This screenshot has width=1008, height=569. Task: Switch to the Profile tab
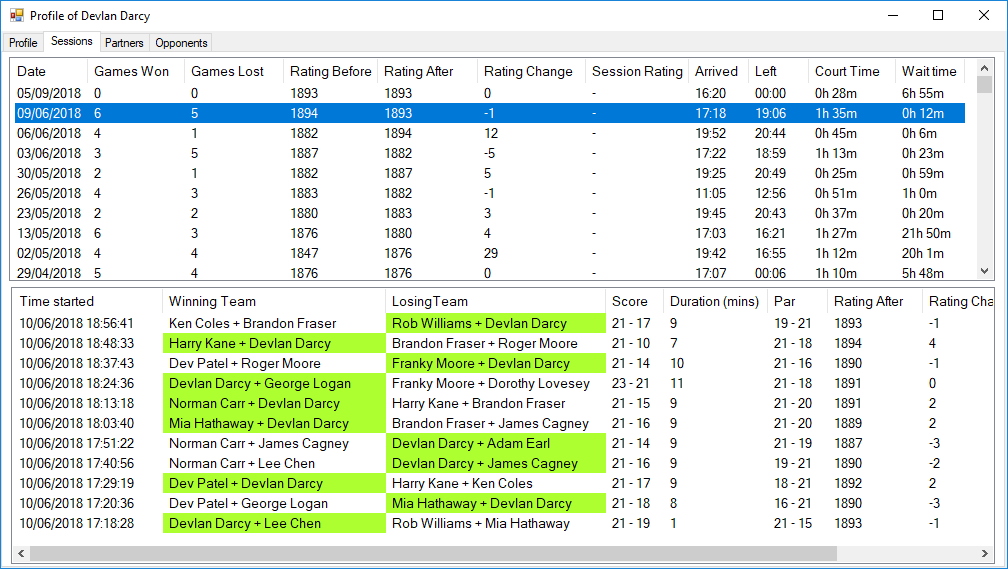coord(23,42)
